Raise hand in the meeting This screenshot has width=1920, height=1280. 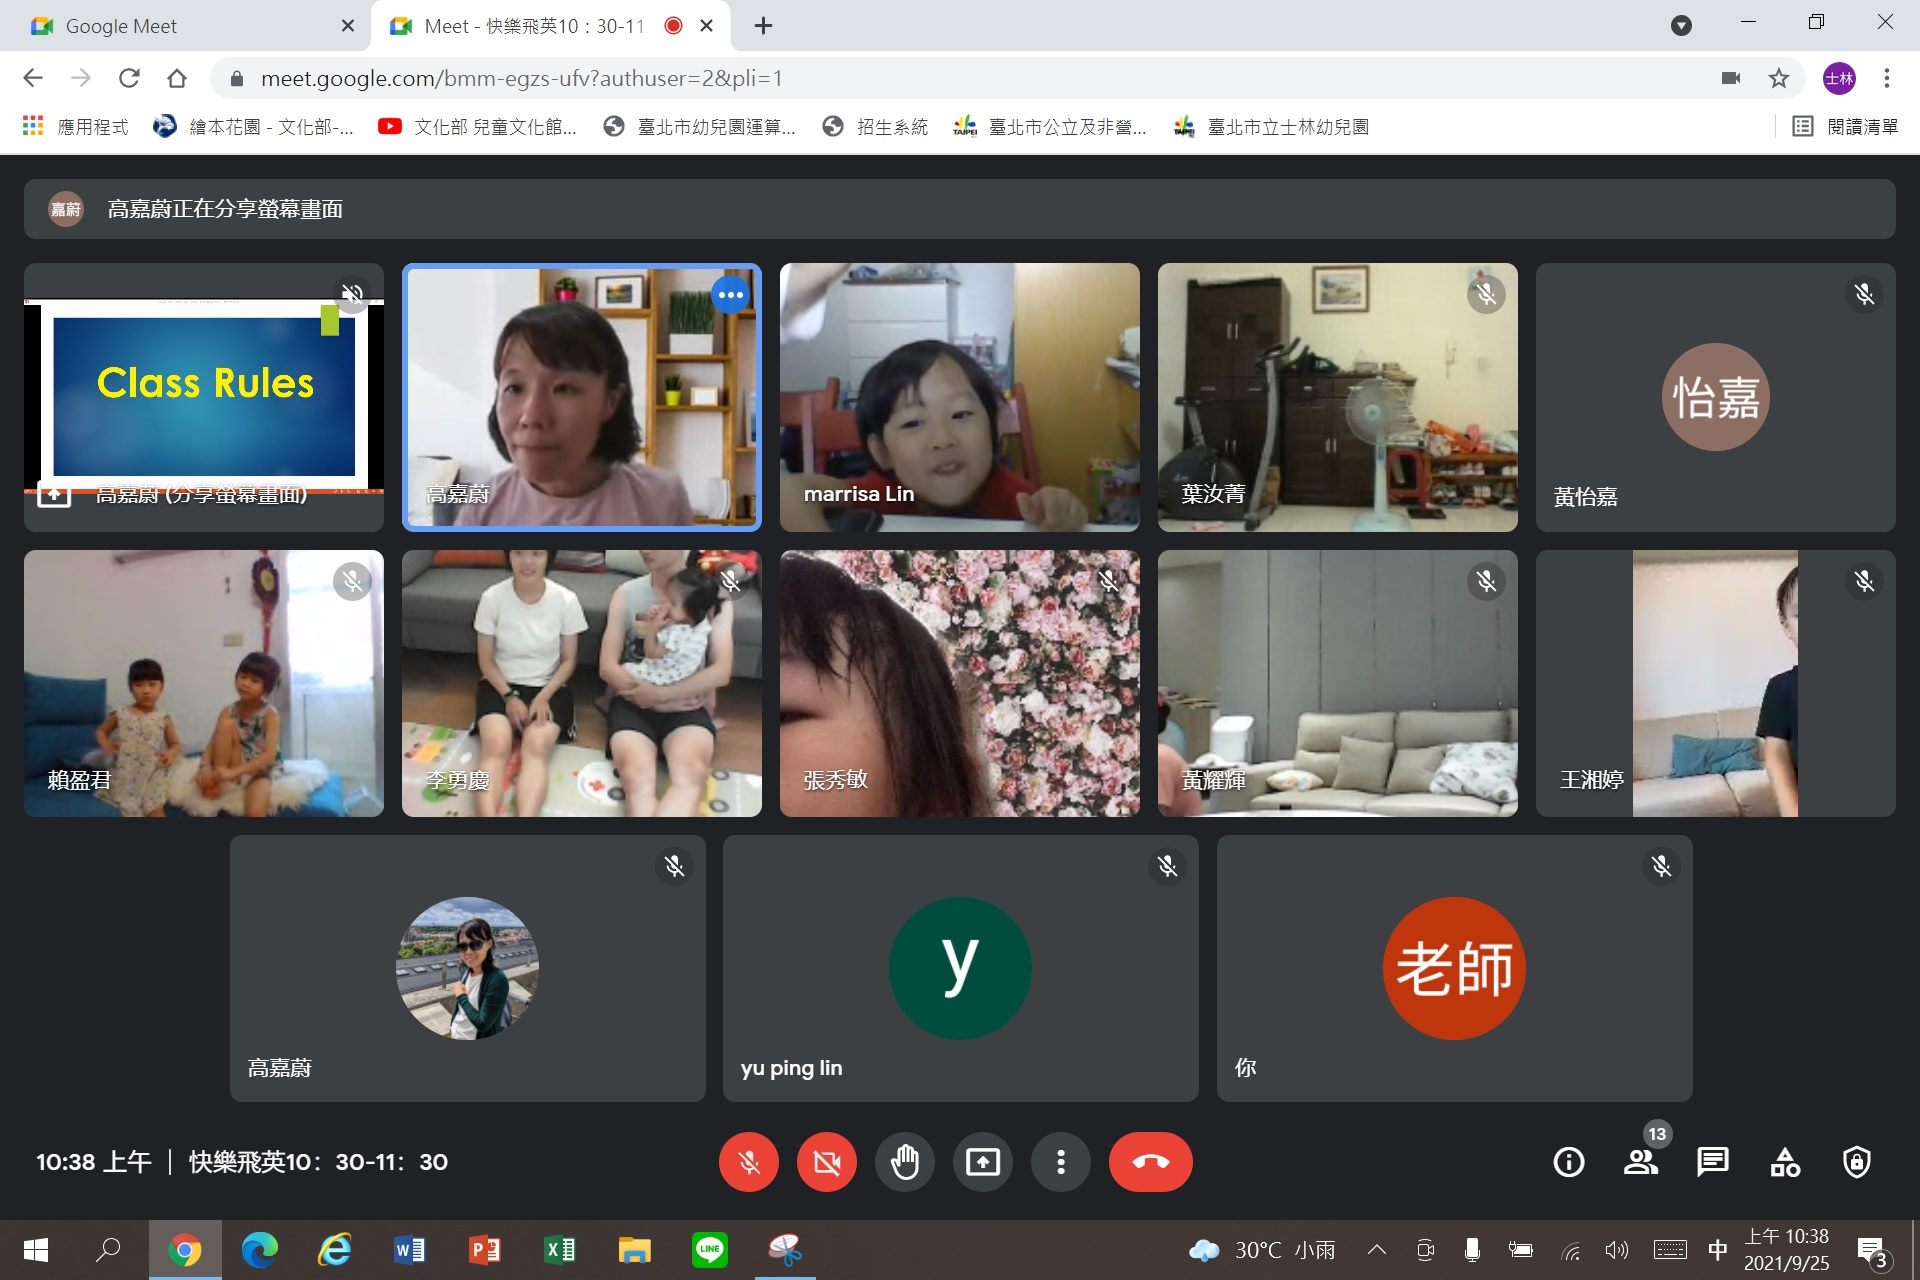click(904, 1162)
